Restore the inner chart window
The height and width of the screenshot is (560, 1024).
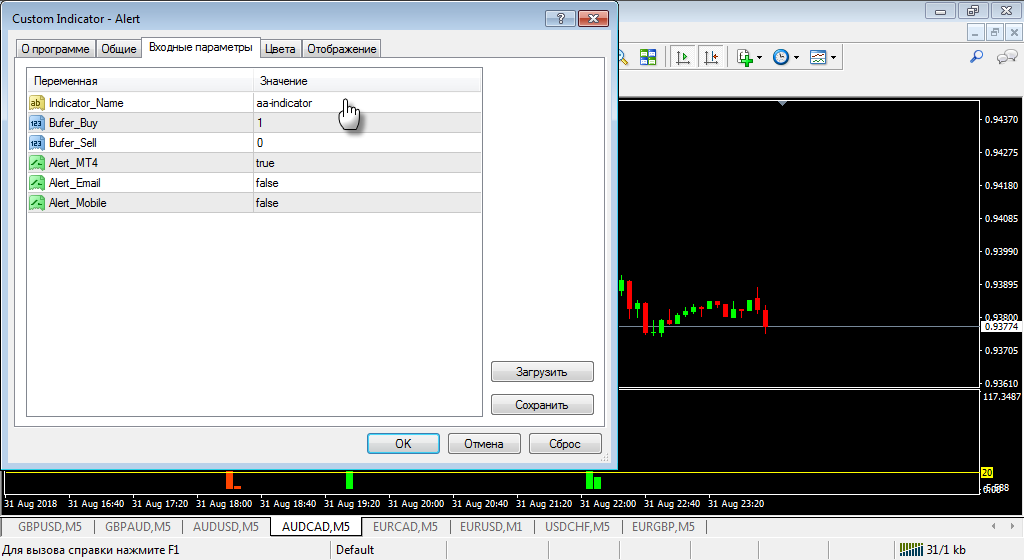[x=995, y=32]
